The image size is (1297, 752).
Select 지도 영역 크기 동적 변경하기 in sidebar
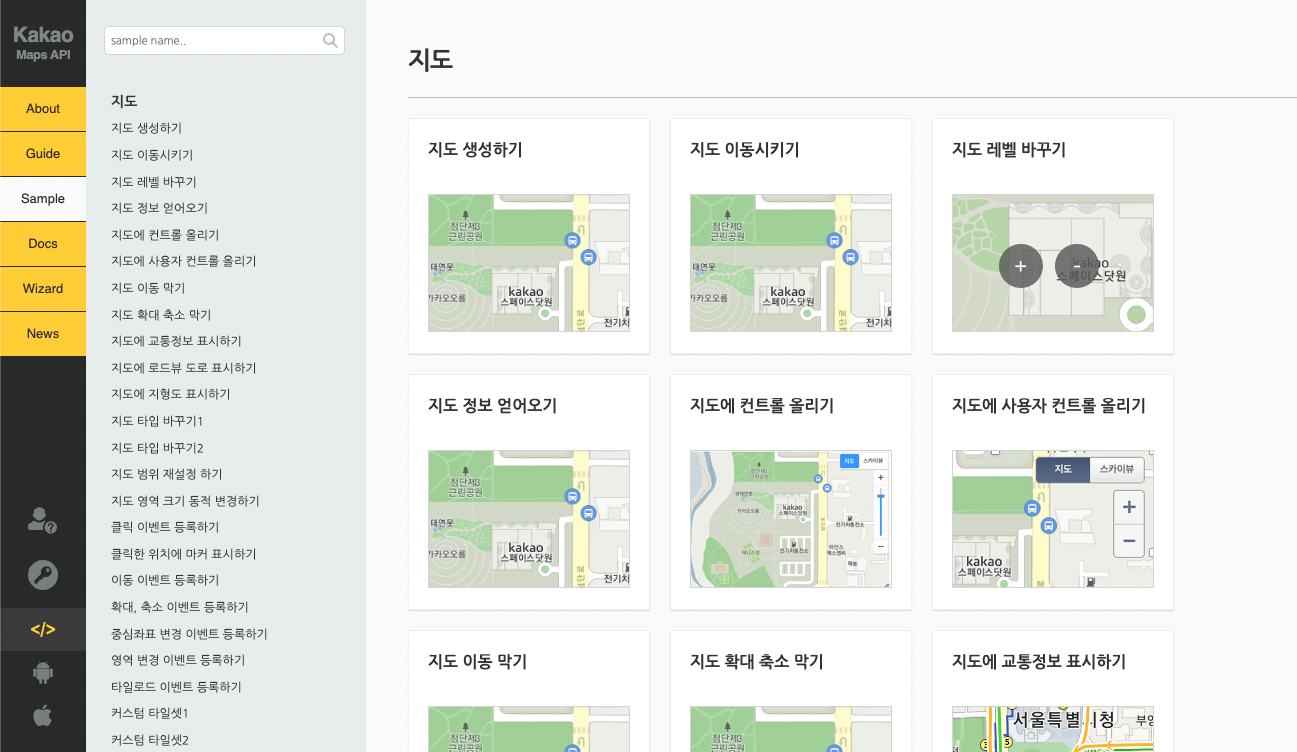click(185, 501)
